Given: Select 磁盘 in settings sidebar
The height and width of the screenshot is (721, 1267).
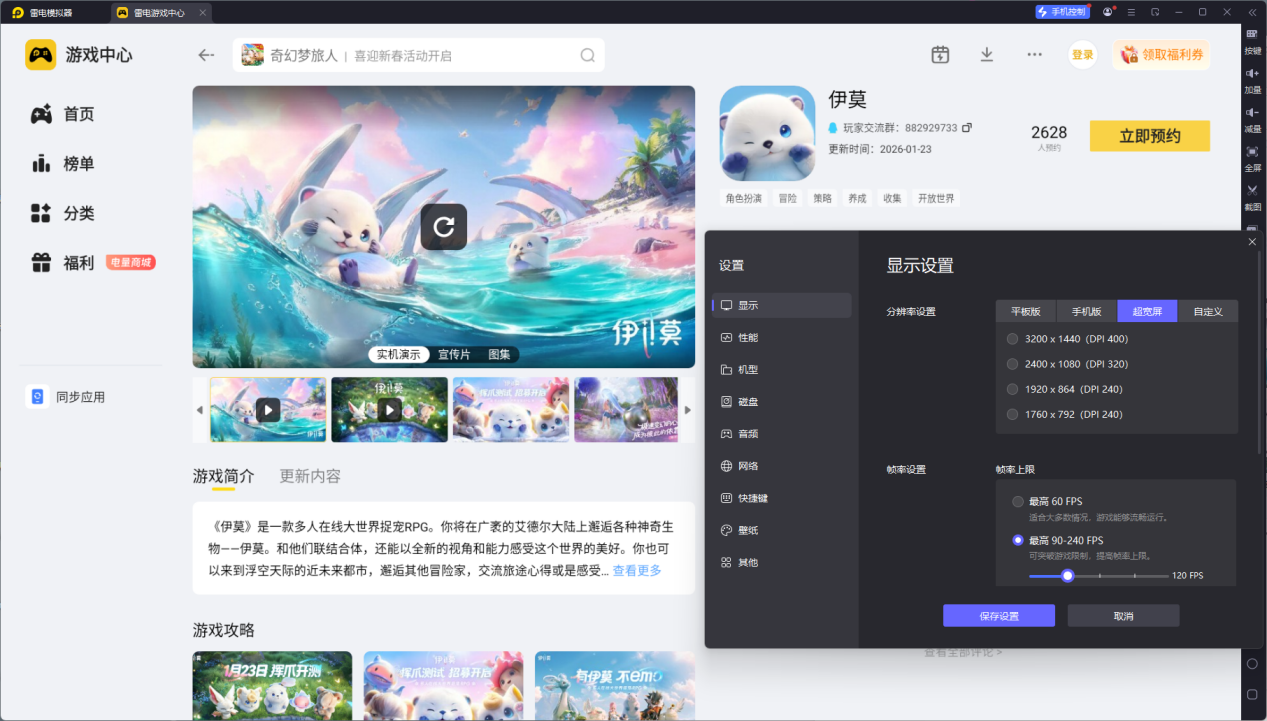Looking at the screenshot, I should (781, 402).
